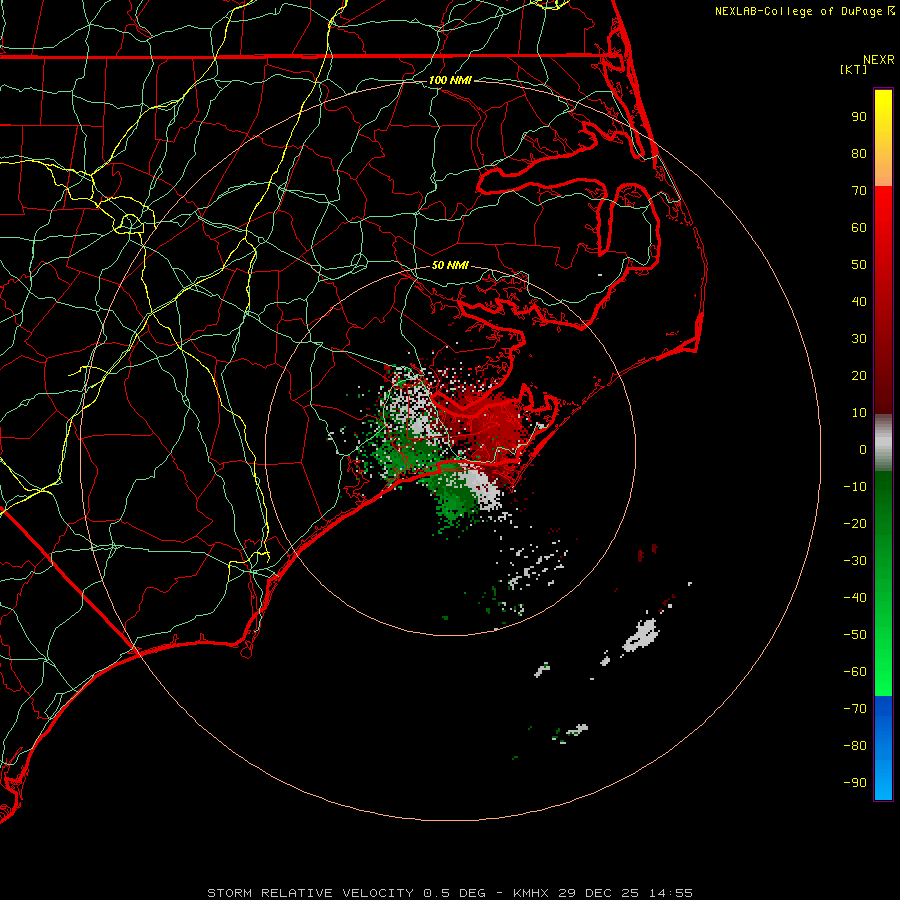Select the 80 value on the velocity scale

(859, 153)
